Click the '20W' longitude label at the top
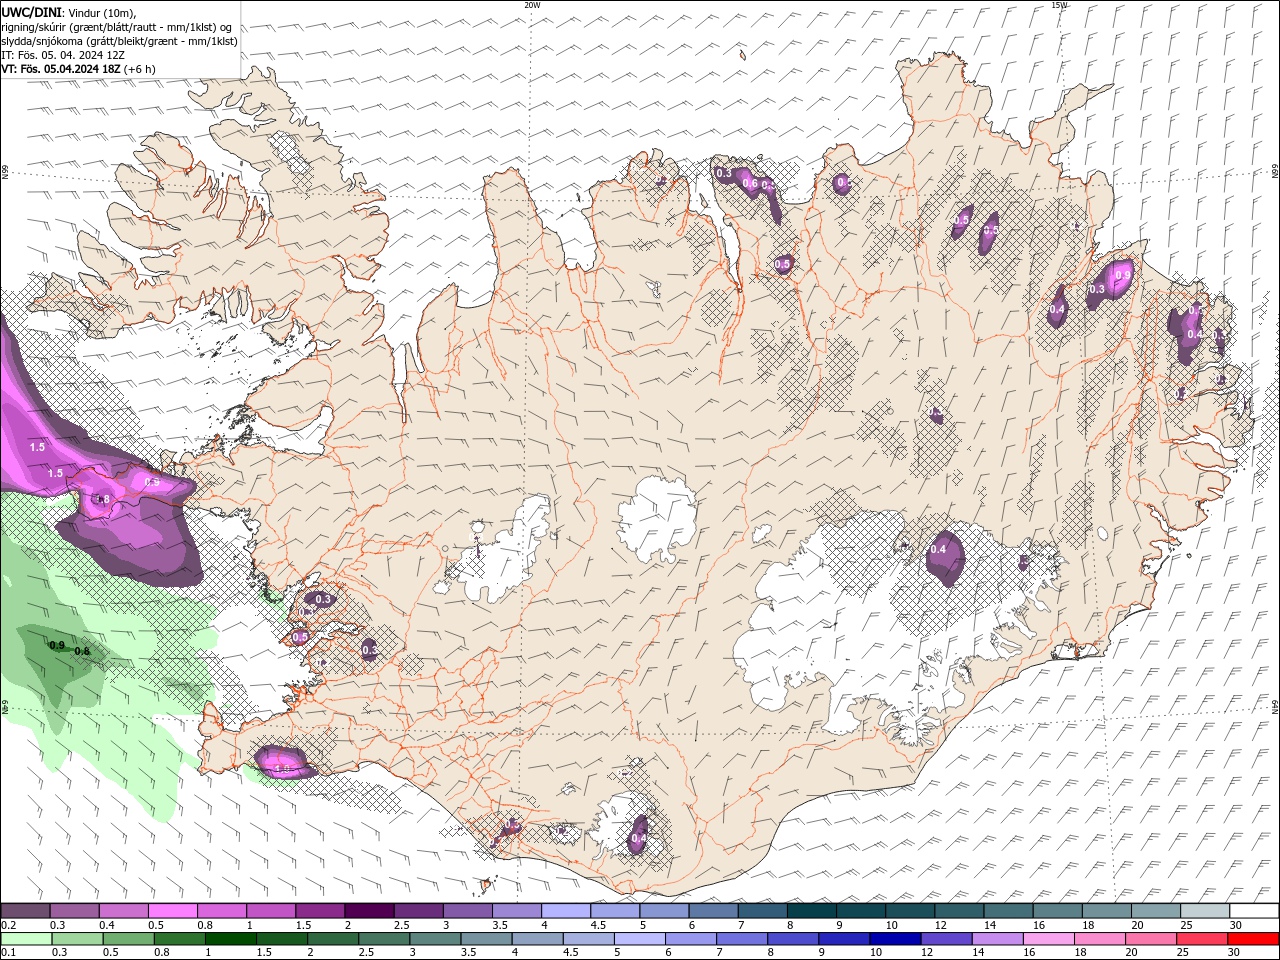Viewport: 1280px width, 960px height. point(532,5)
